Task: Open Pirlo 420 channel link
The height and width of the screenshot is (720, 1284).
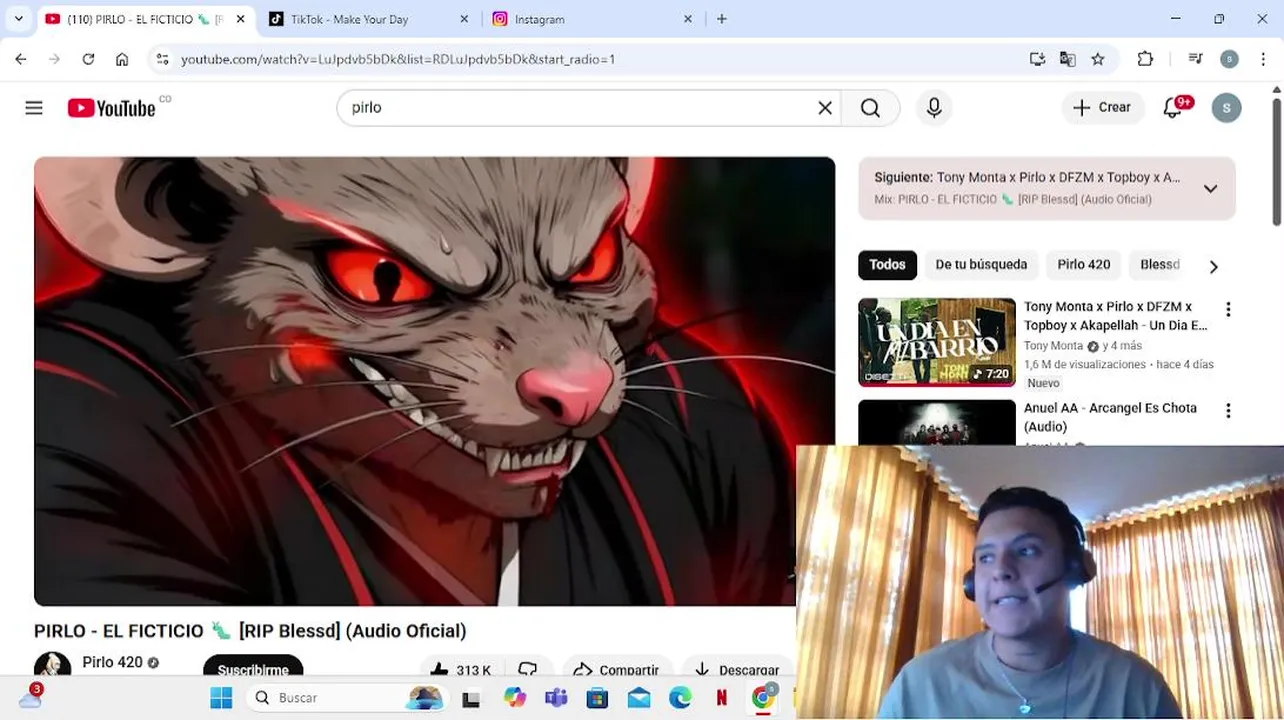Action: pos(112,662)
